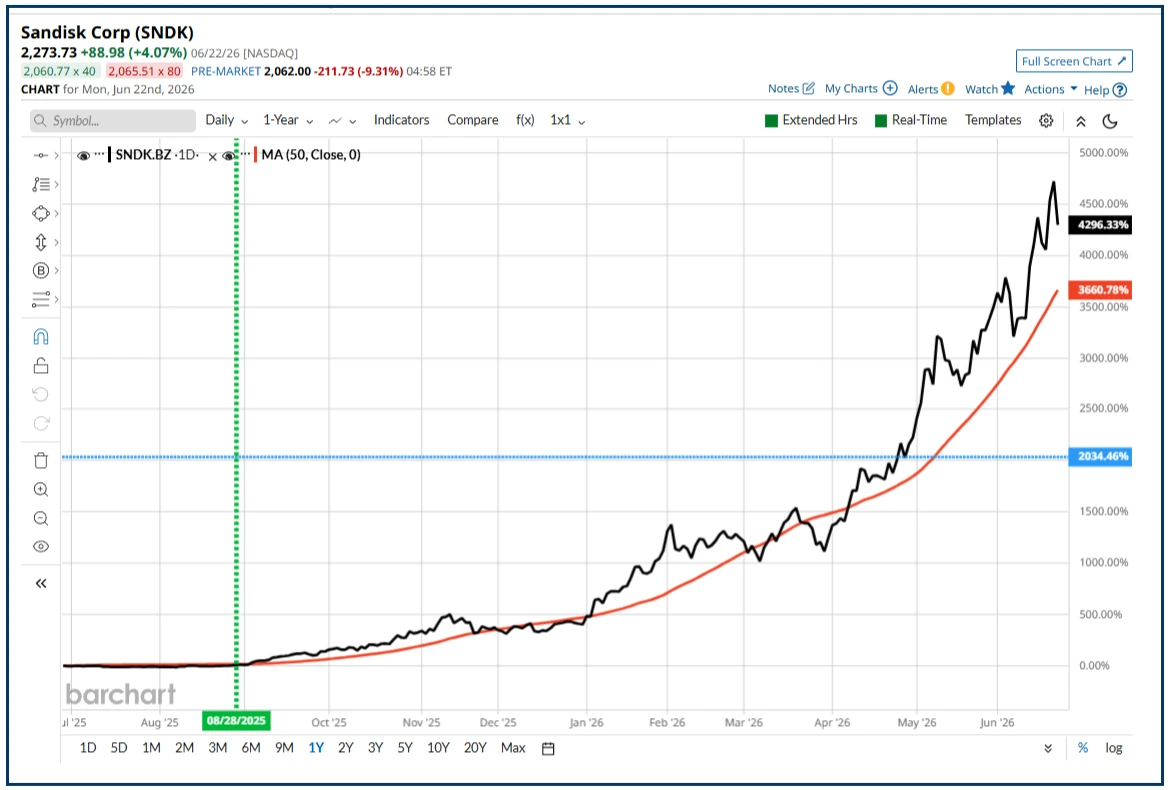Select the 5Y time range

point(404,748)
